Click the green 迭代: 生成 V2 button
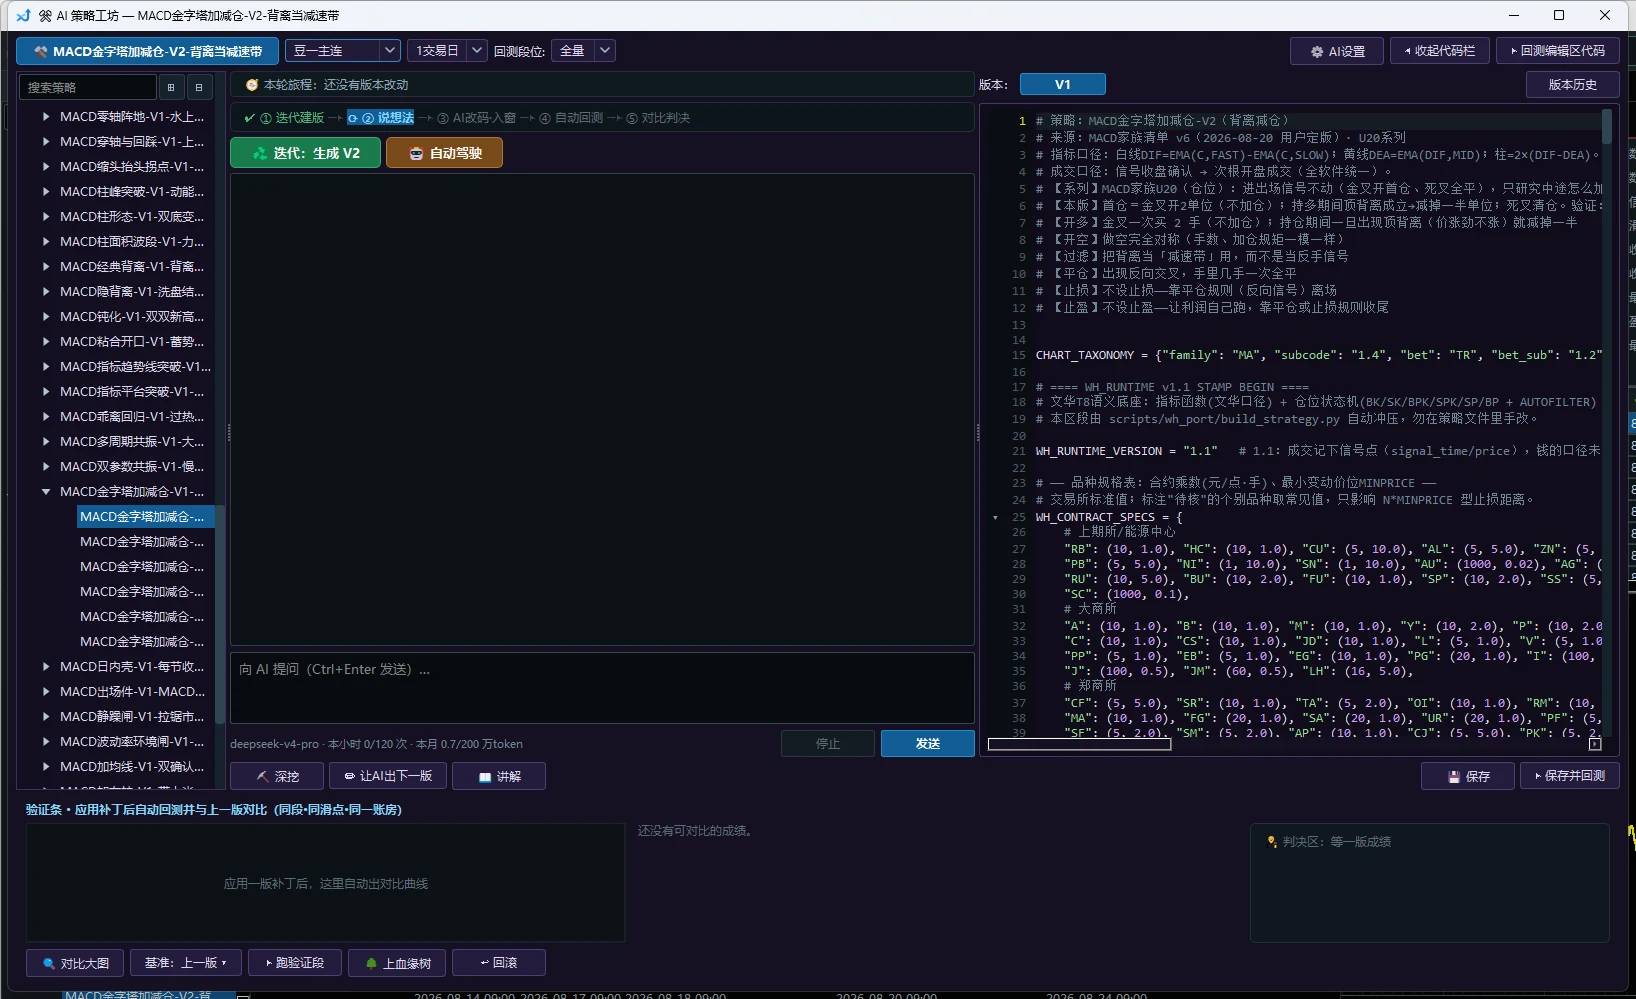The height and width of the screenshot is (999, 1636). (x=305, y=153)
